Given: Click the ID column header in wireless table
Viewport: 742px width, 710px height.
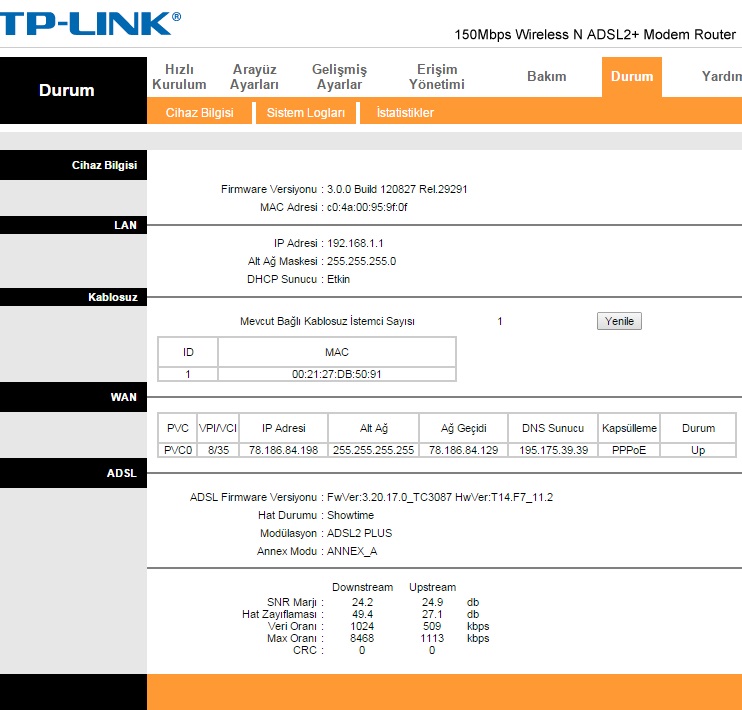Looking at the screenshot, I should click(188, 352).
